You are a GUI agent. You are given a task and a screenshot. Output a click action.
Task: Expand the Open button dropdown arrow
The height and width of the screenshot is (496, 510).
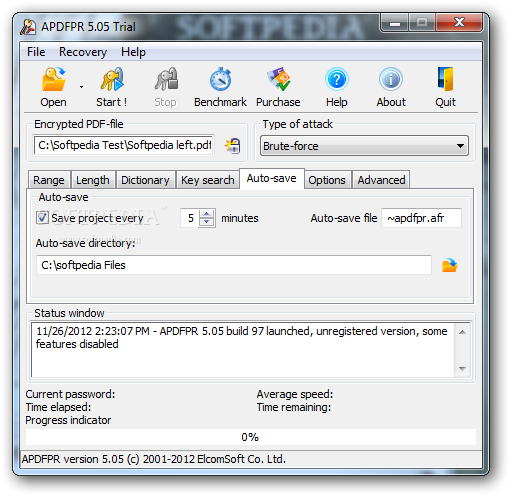pyautogui.click(x=81, y=87)
